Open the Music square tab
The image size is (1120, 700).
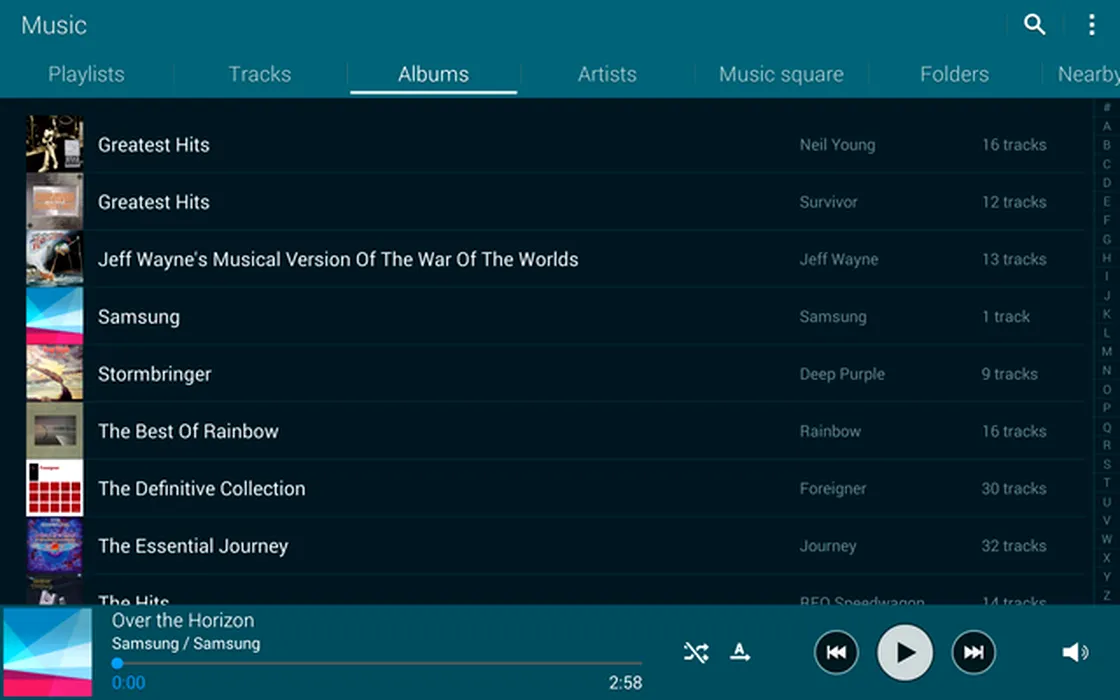781,74
